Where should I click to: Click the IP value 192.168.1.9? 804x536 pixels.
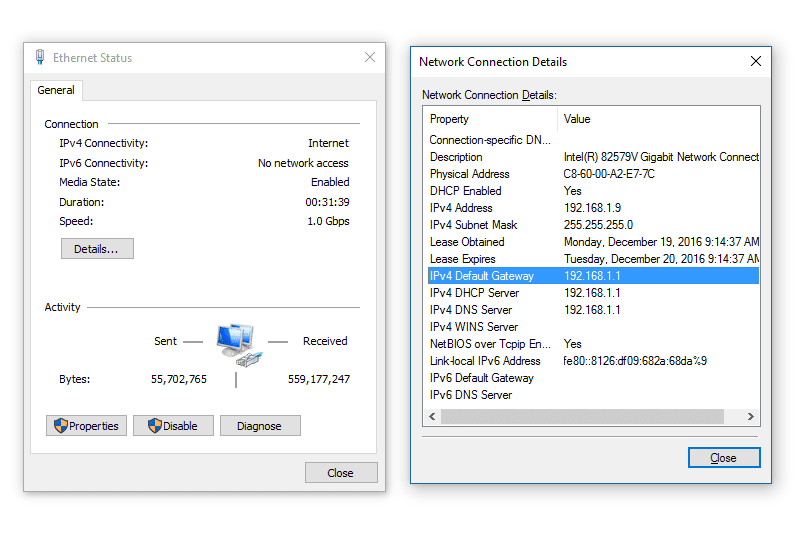pyautogui.click(x=592, y=208)
